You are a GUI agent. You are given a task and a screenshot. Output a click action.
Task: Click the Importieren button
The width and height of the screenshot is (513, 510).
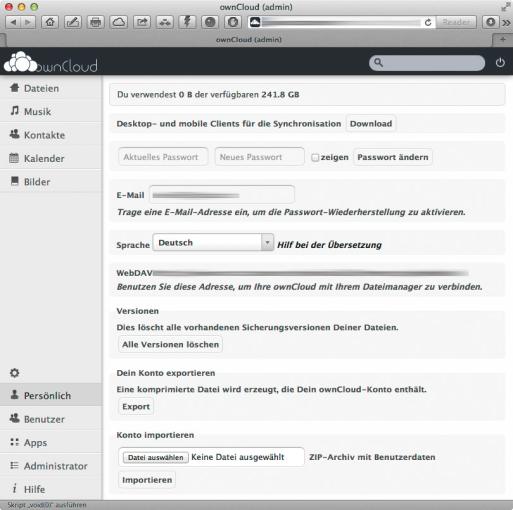[147, 480]
